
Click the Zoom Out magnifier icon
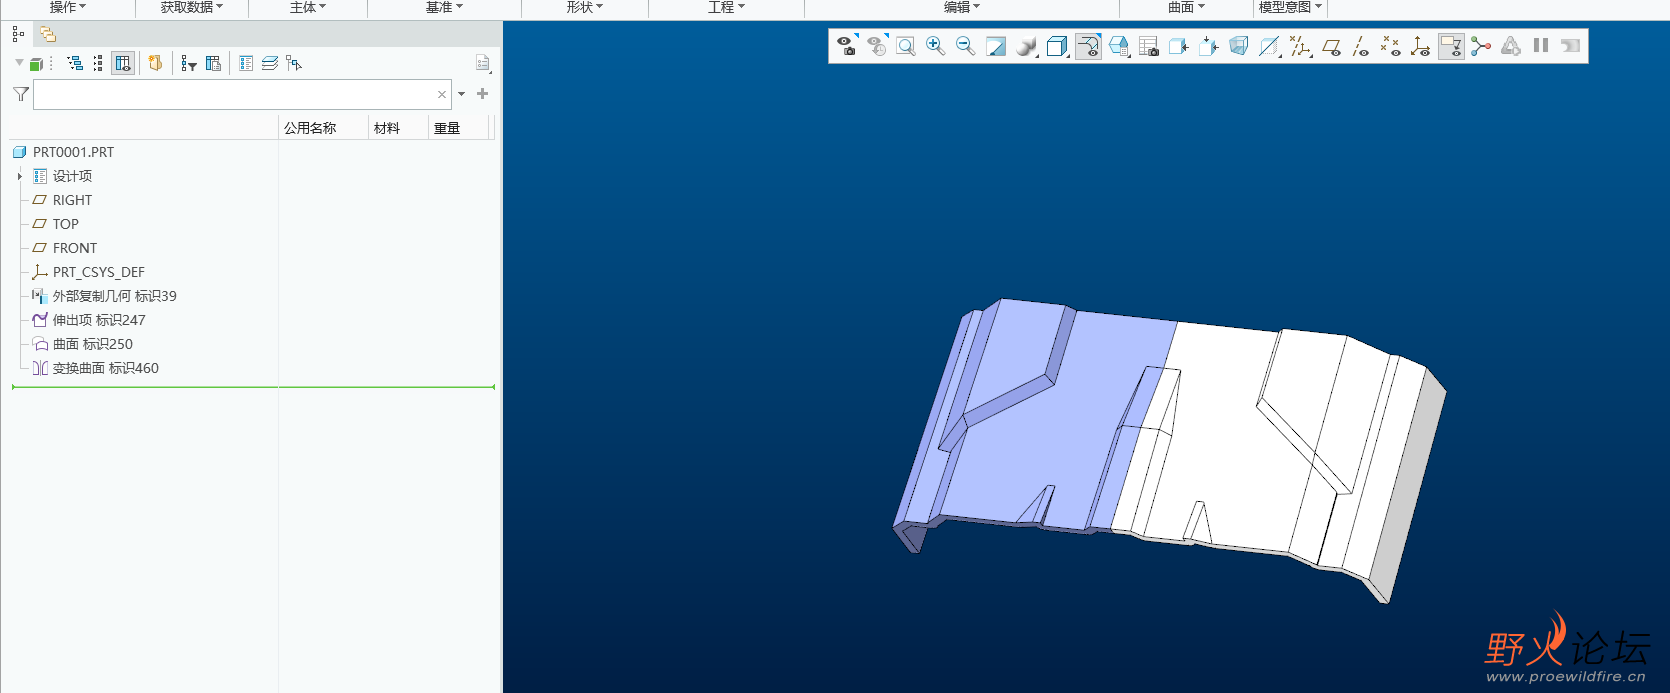(x=965, y=46)
